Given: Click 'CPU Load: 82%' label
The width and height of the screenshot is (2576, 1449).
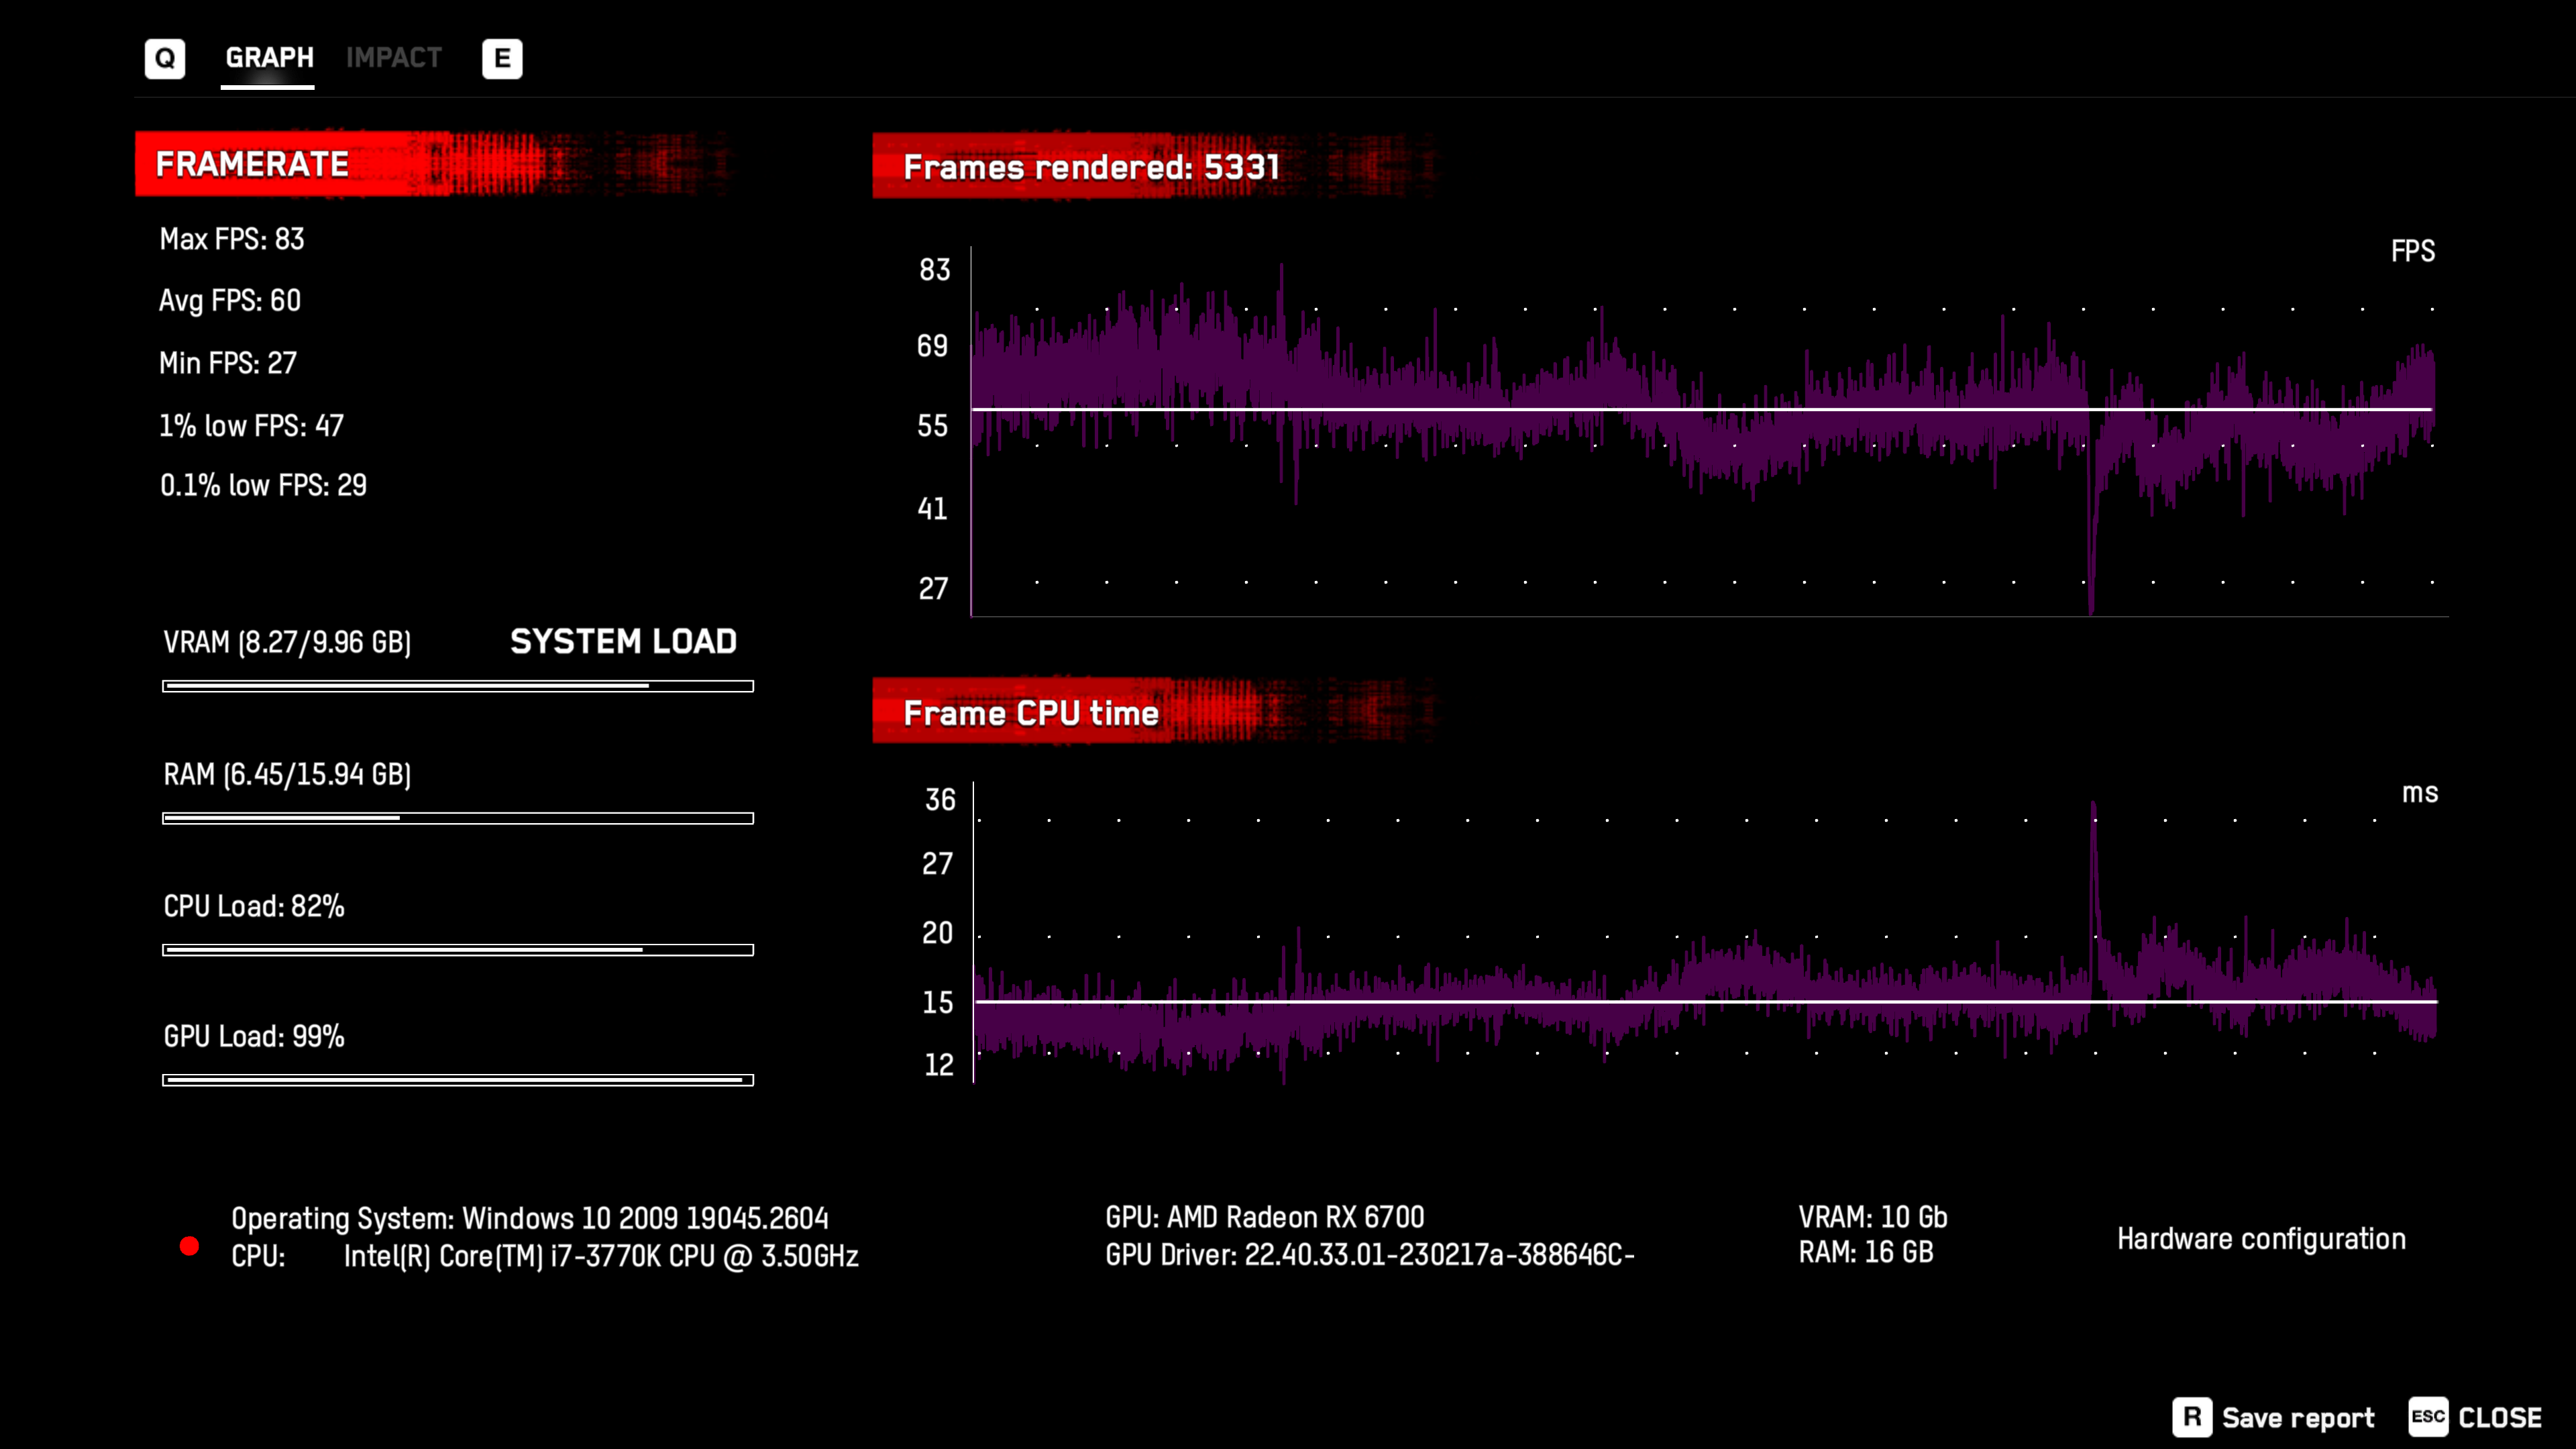Looking at the screenshot, I should [254, 906].
